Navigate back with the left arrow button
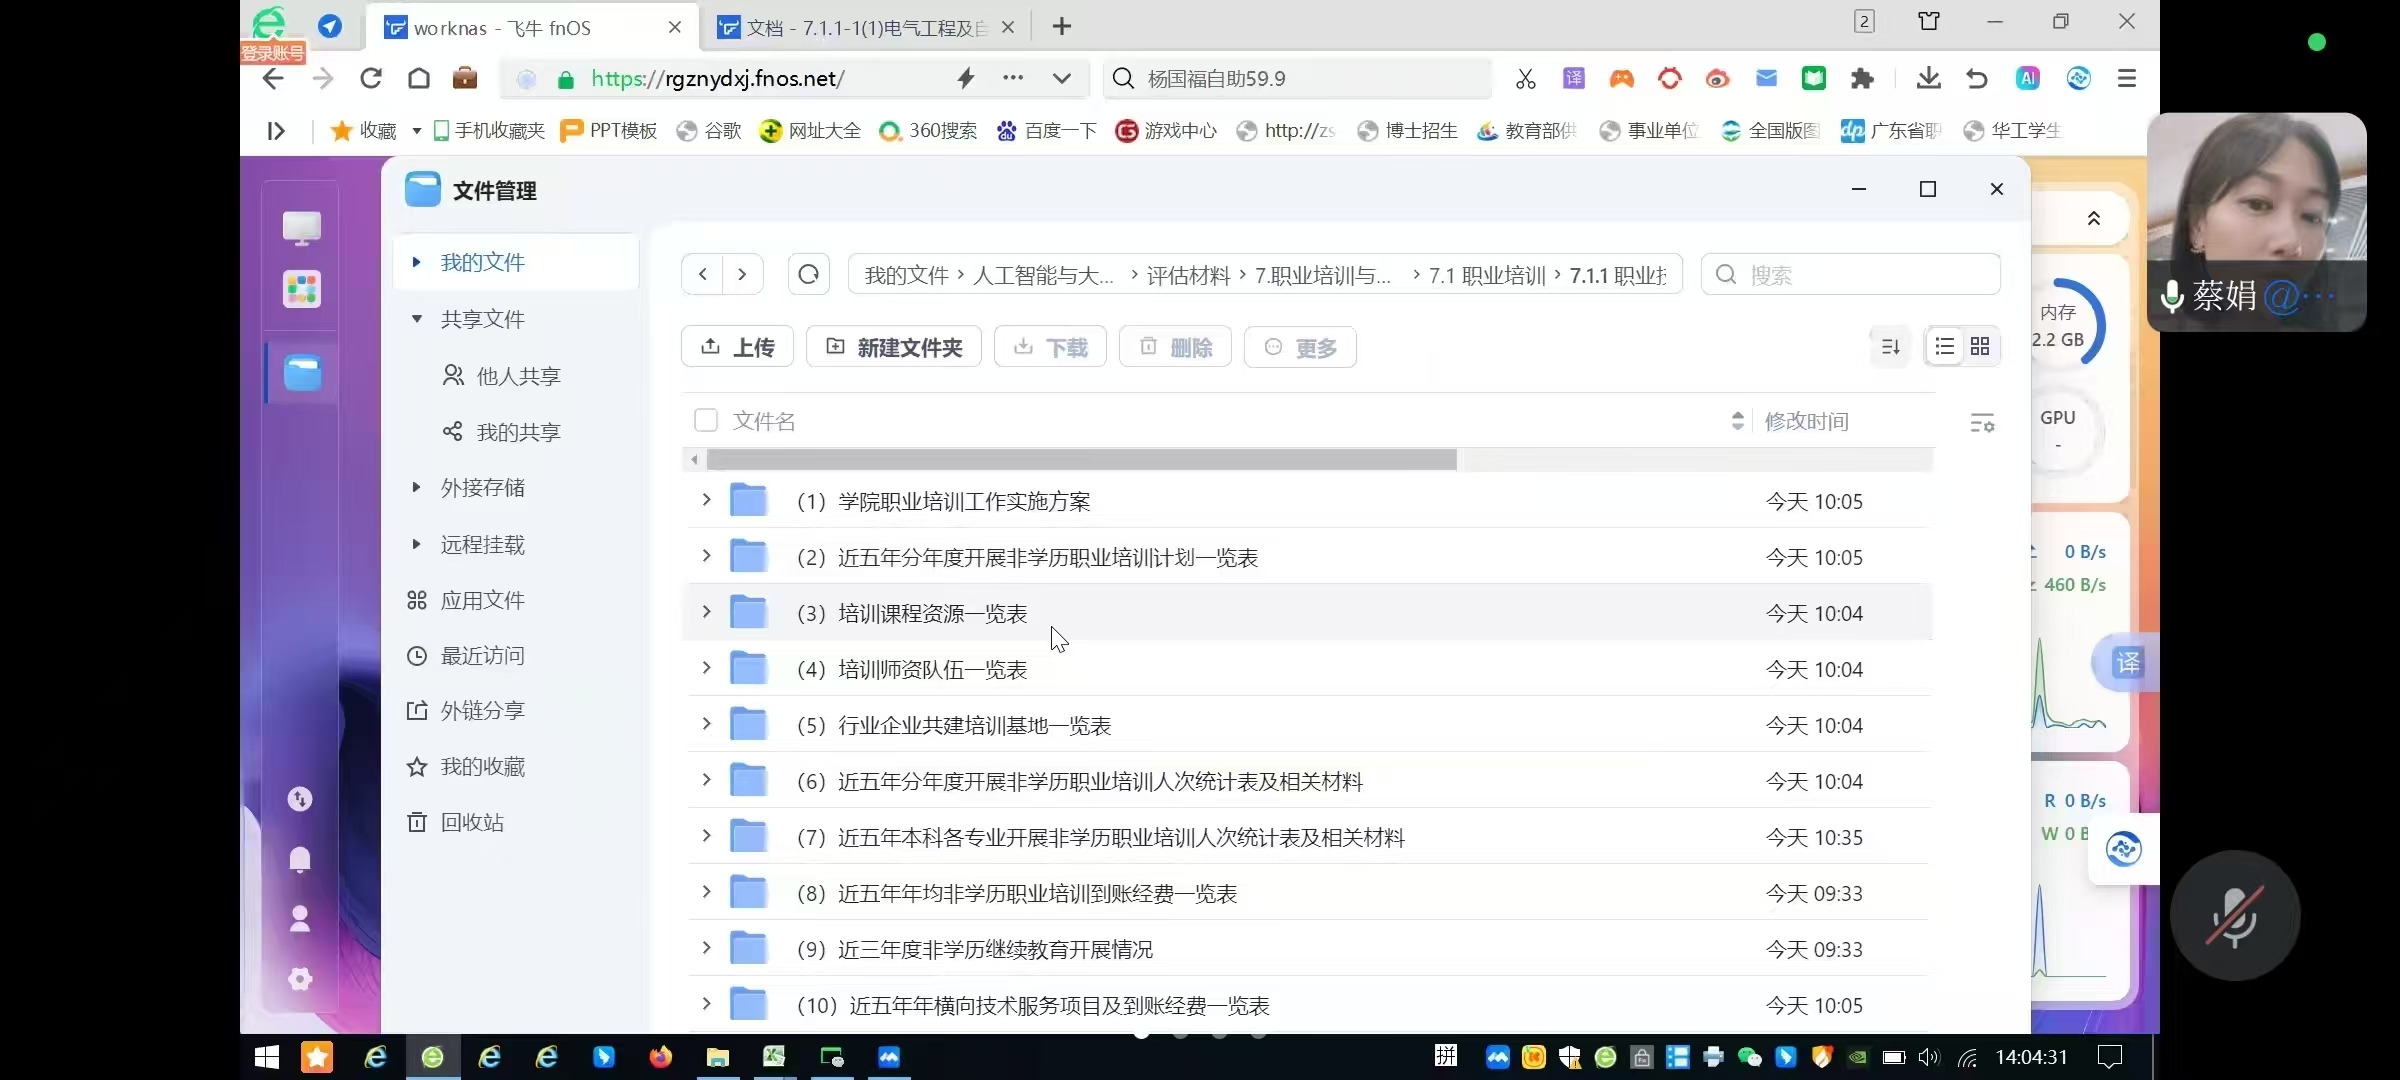The height and width of the screenshot is (1080, 2400). click(x=703, y=274)
